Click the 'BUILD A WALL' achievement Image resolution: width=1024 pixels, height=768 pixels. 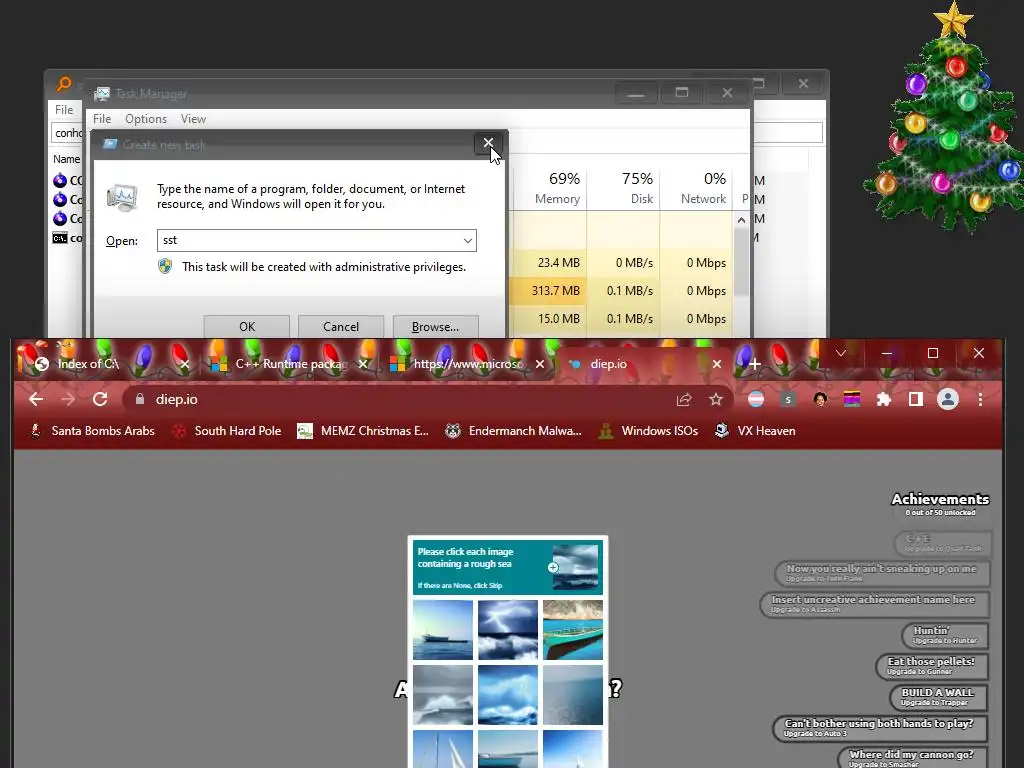tap(938, 697)
